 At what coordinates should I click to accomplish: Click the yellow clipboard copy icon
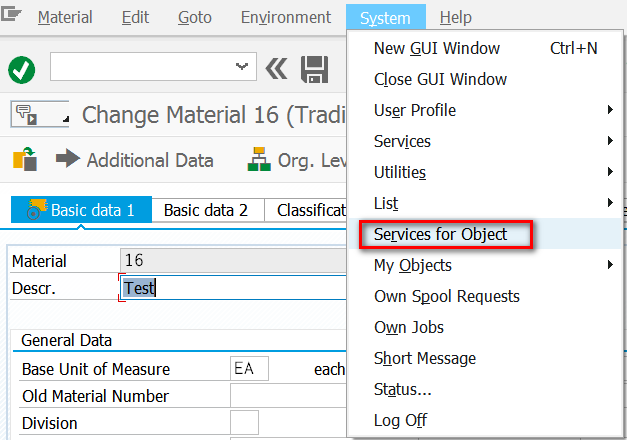point(25,159)
